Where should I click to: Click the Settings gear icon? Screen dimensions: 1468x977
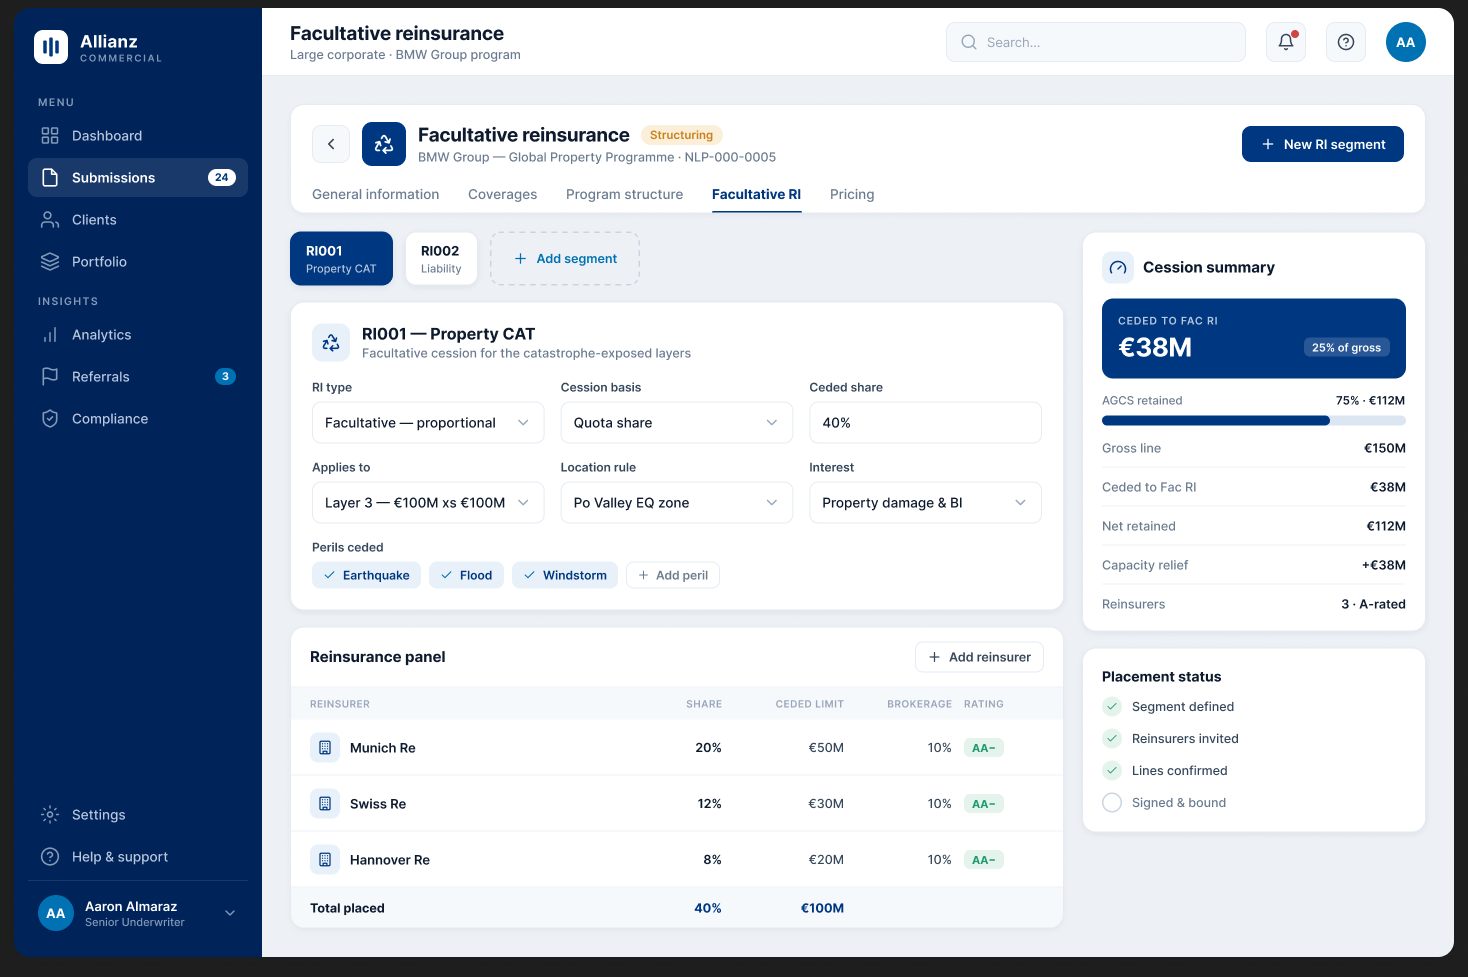tap(50, 815)
